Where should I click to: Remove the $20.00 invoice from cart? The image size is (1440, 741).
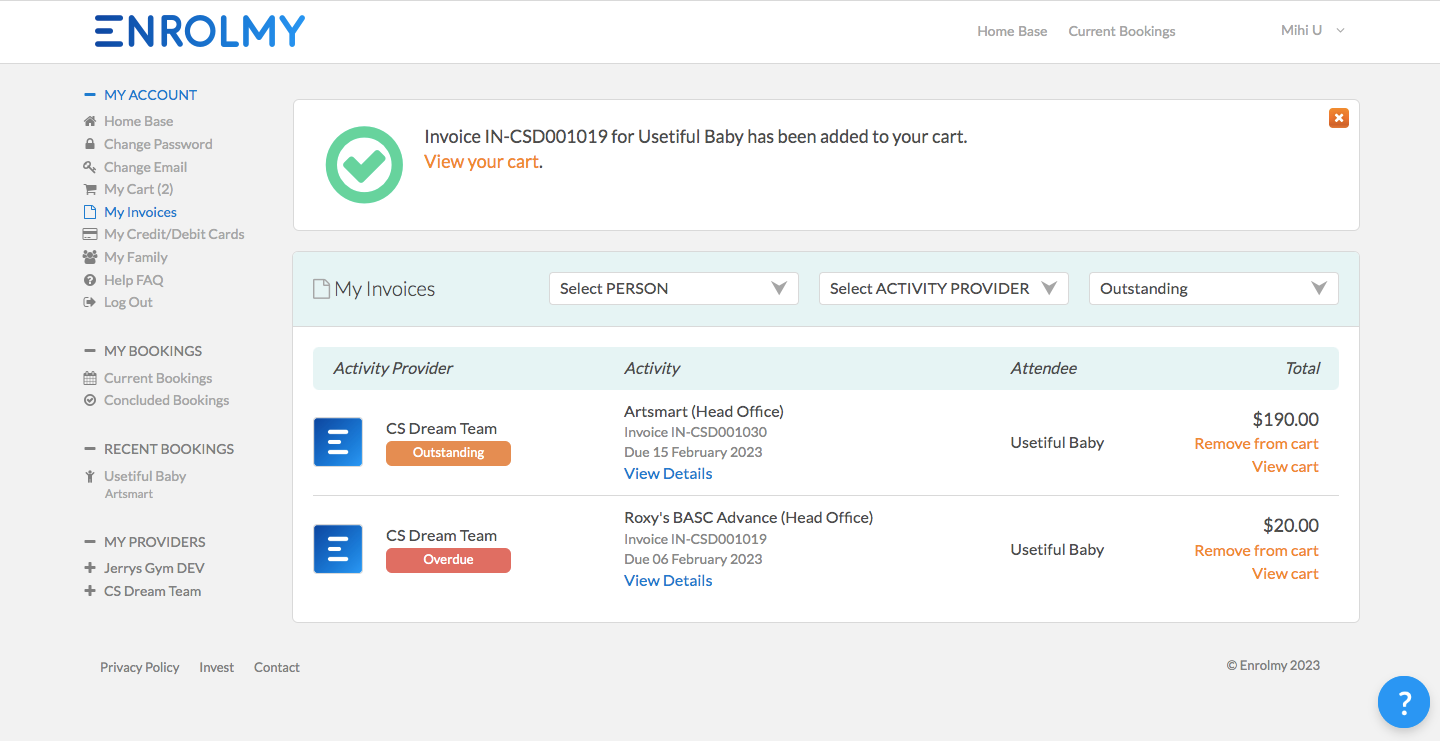point(1256,550)
